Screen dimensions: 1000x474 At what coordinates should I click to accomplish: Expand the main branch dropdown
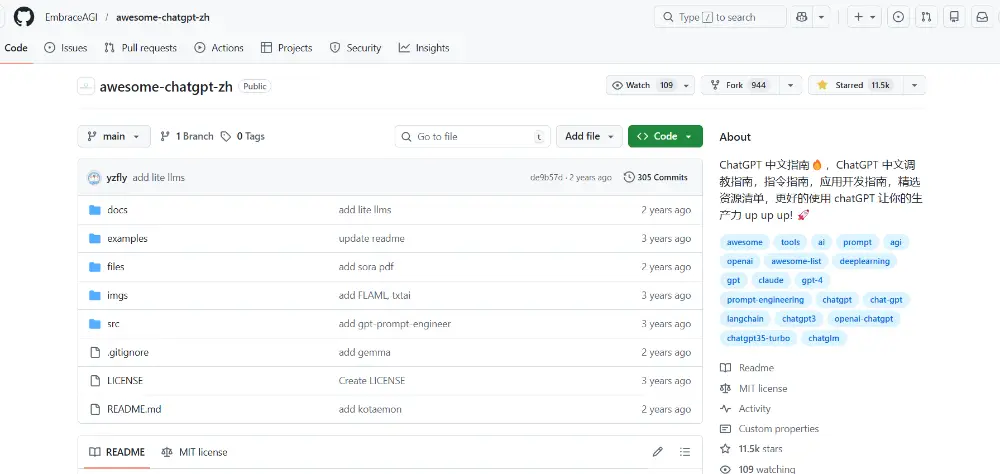point(114,136)
